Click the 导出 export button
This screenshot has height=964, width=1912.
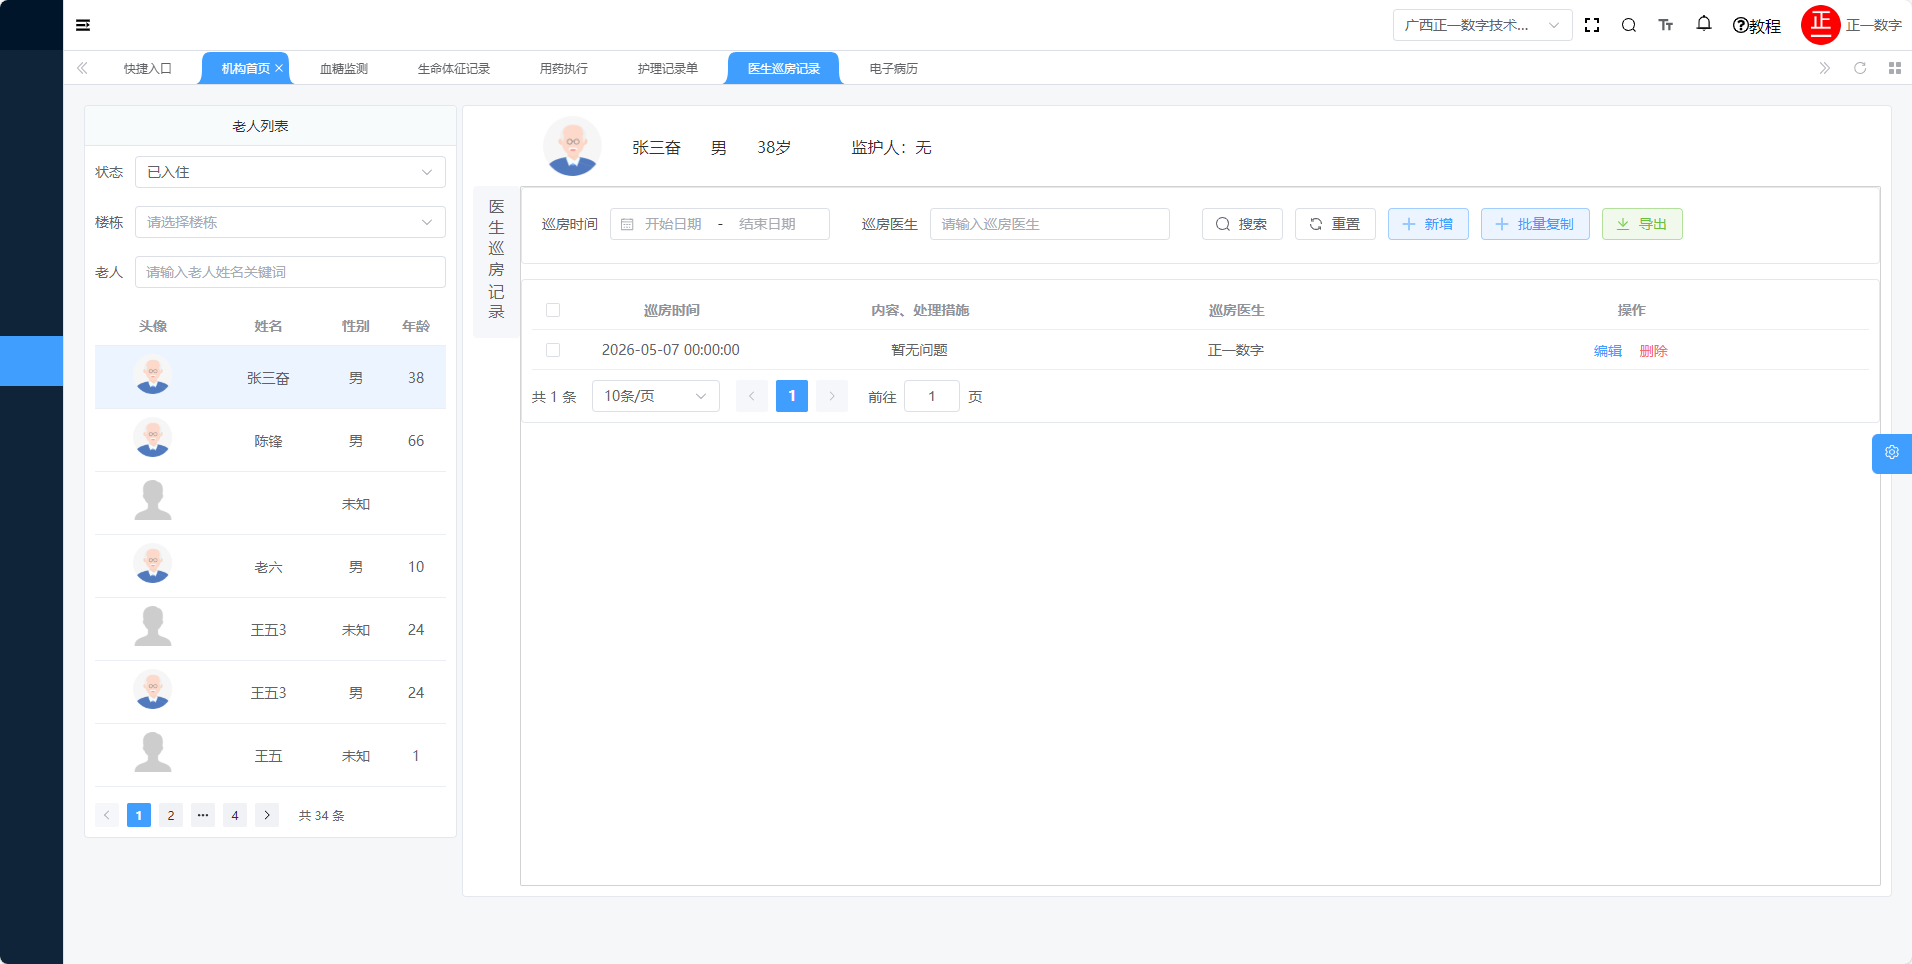pyautogui.click(x=1642, y=224)
